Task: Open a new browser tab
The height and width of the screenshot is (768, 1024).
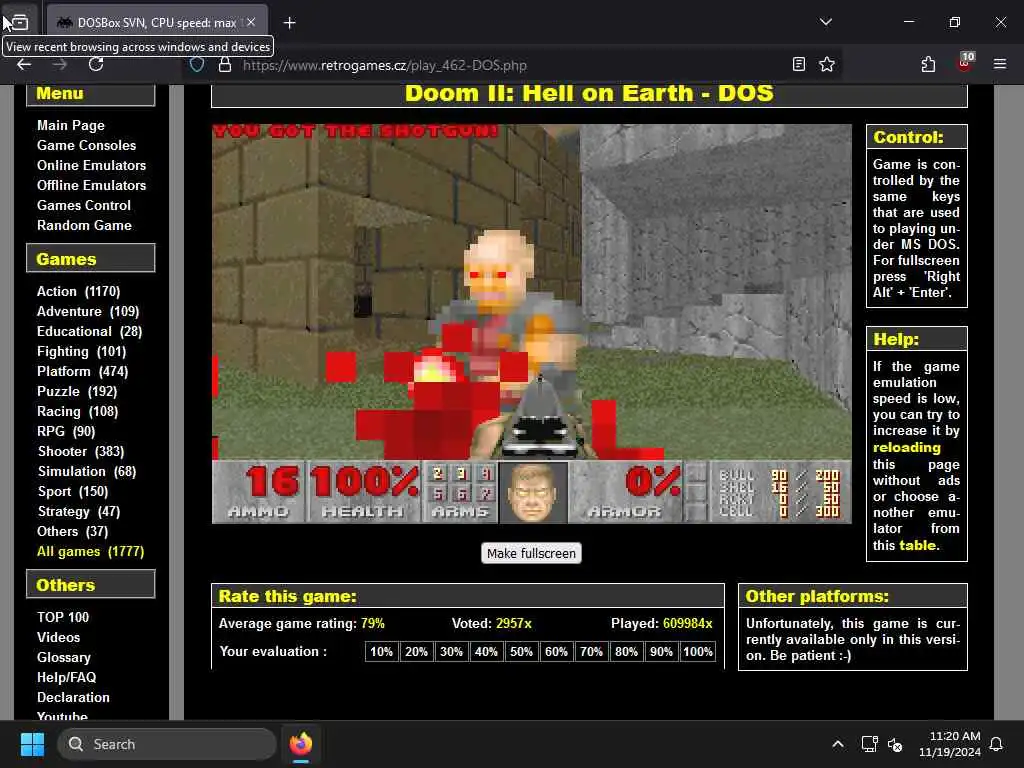Action: (289, 23)
